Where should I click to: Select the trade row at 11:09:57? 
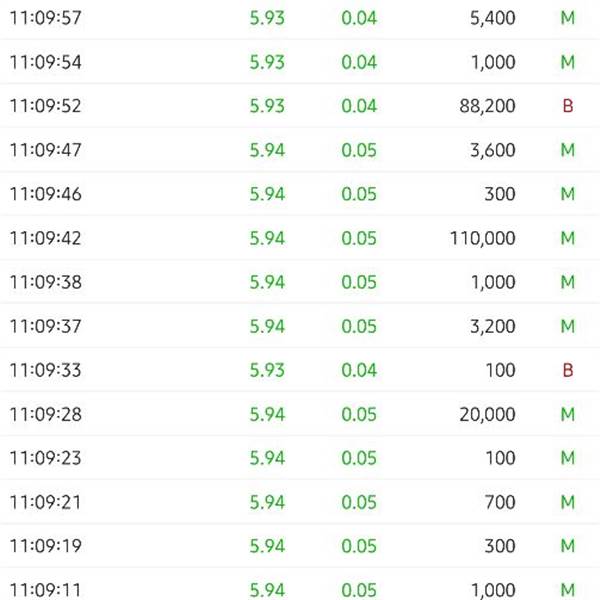click(x=300, y=18)
